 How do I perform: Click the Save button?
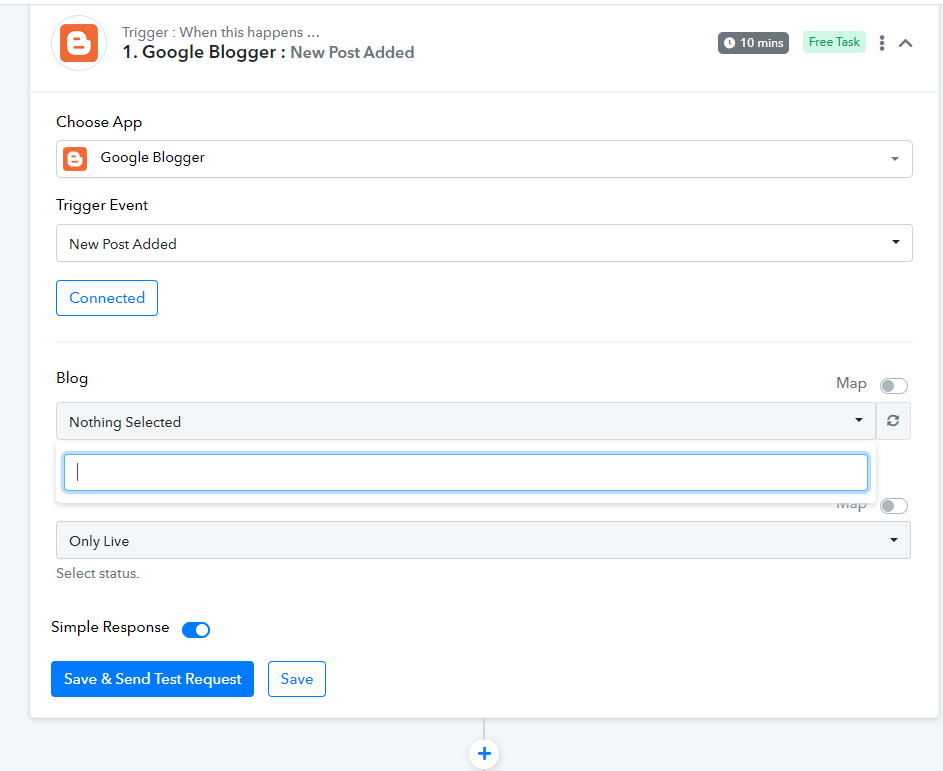(x=296, y=679)
